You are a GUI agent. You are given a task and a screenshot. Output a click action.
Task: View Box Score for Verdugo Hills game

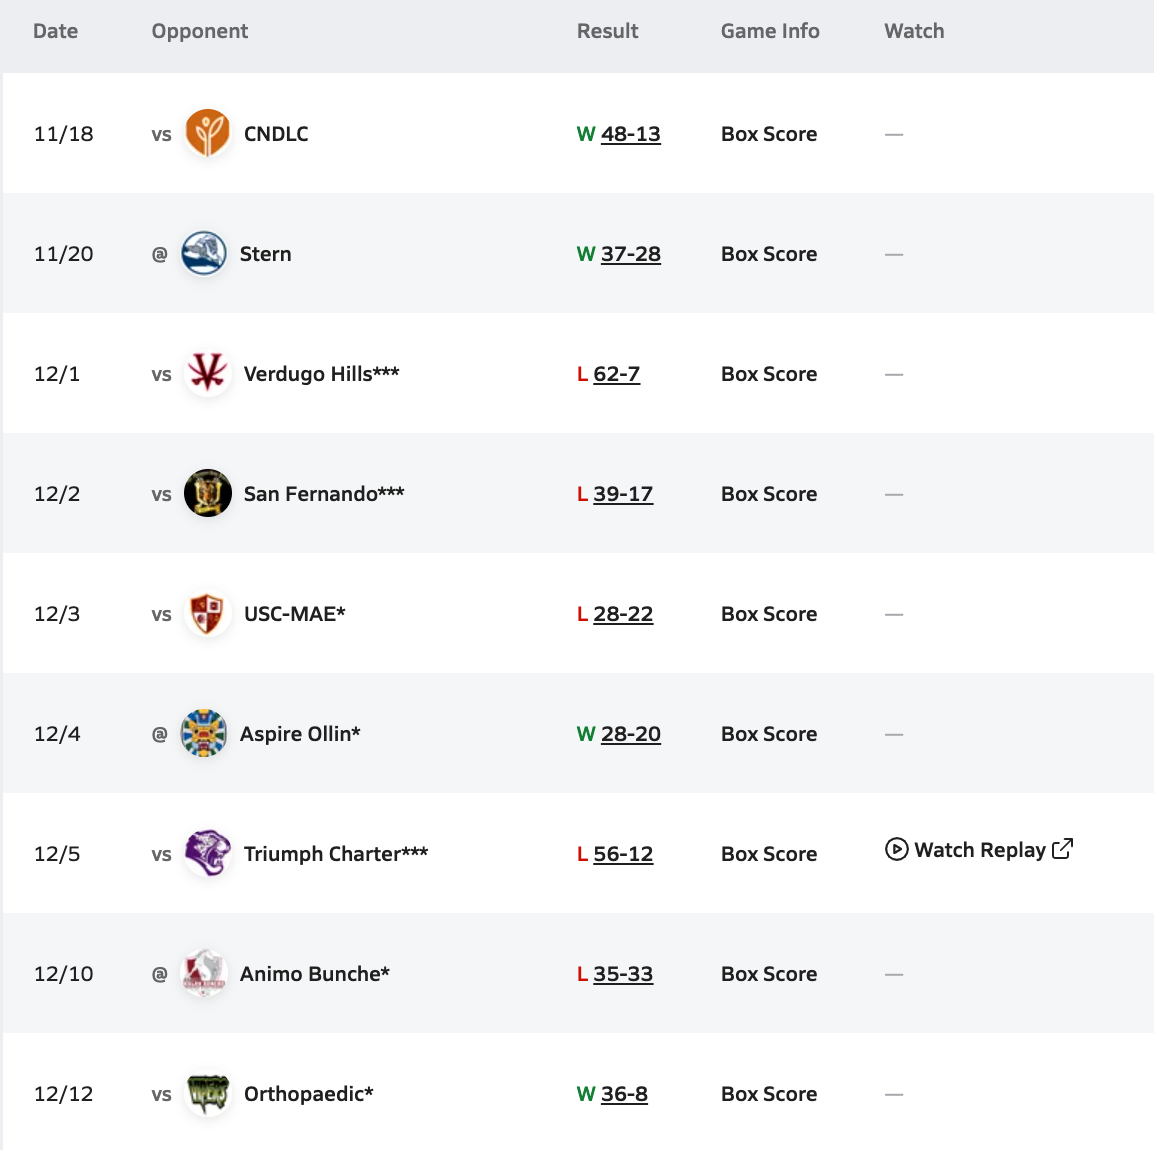point(769,374)
